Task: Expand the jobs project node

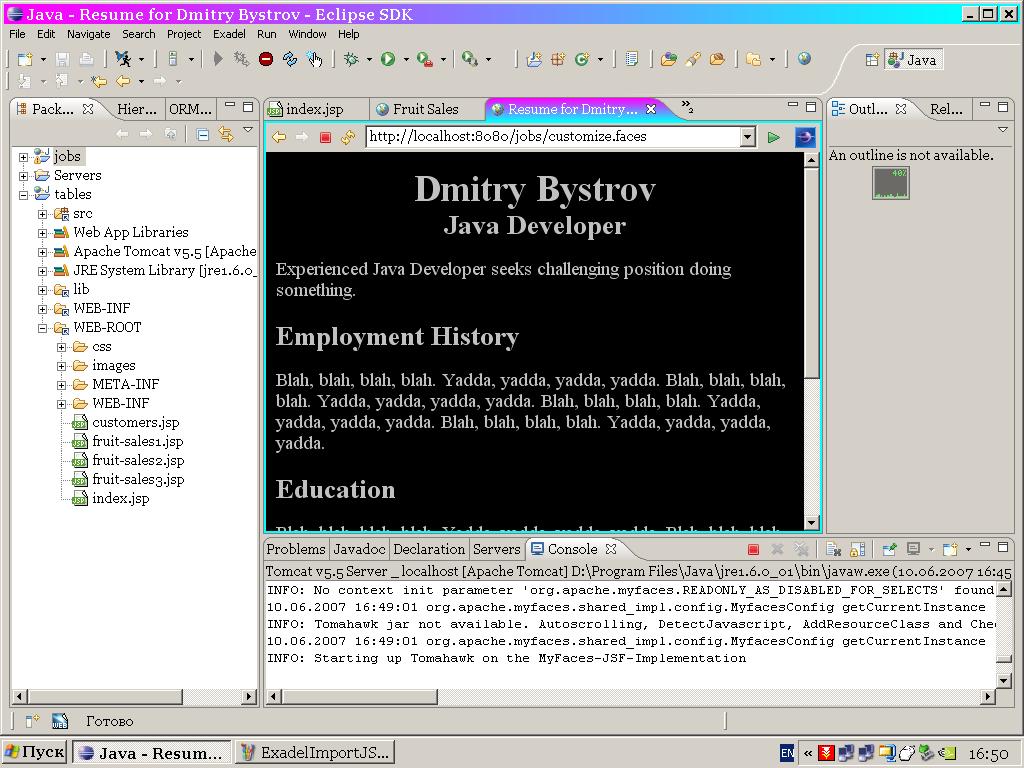Action: click(x=24, y=157)
